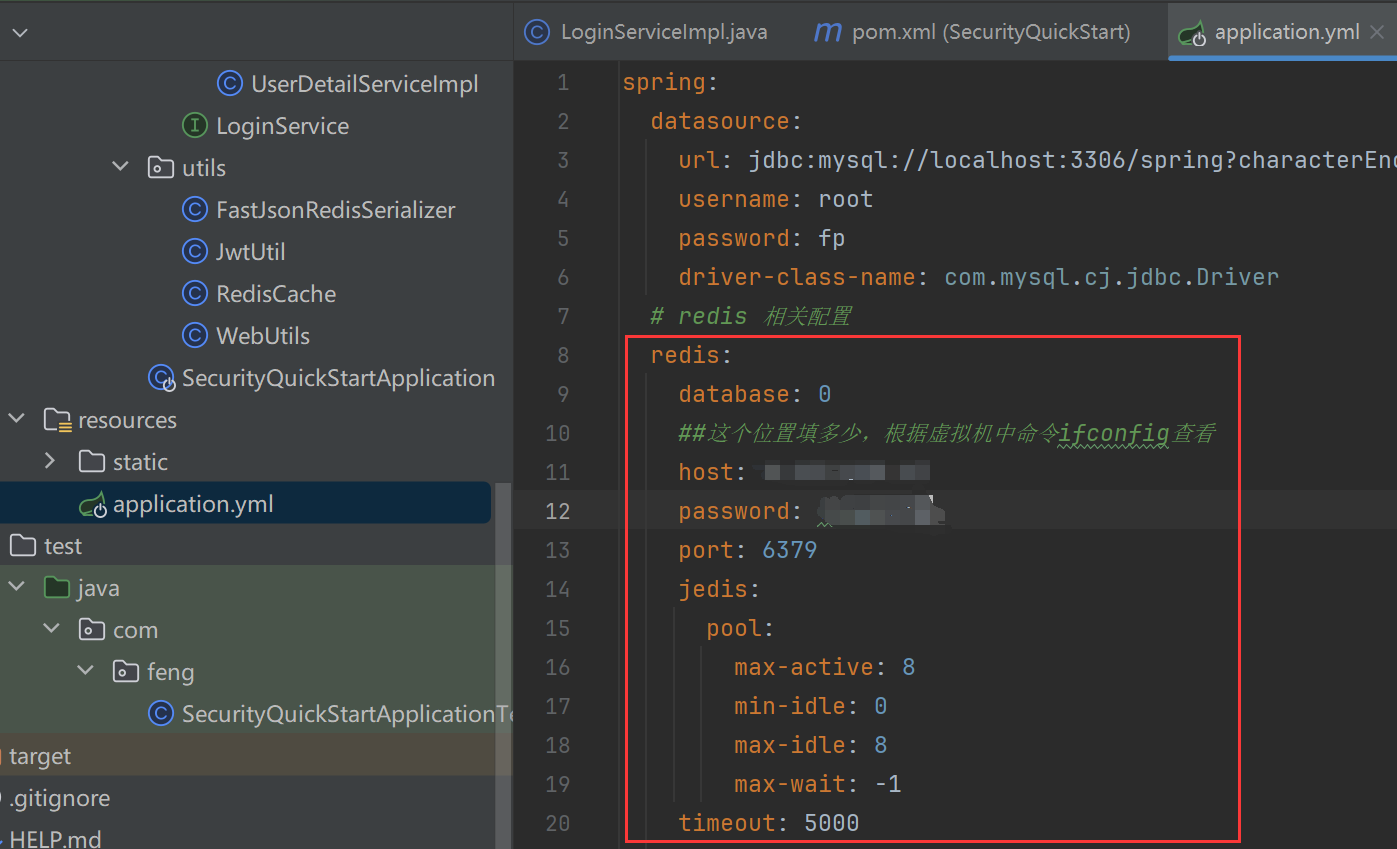Open the HELP.md file

55,838
